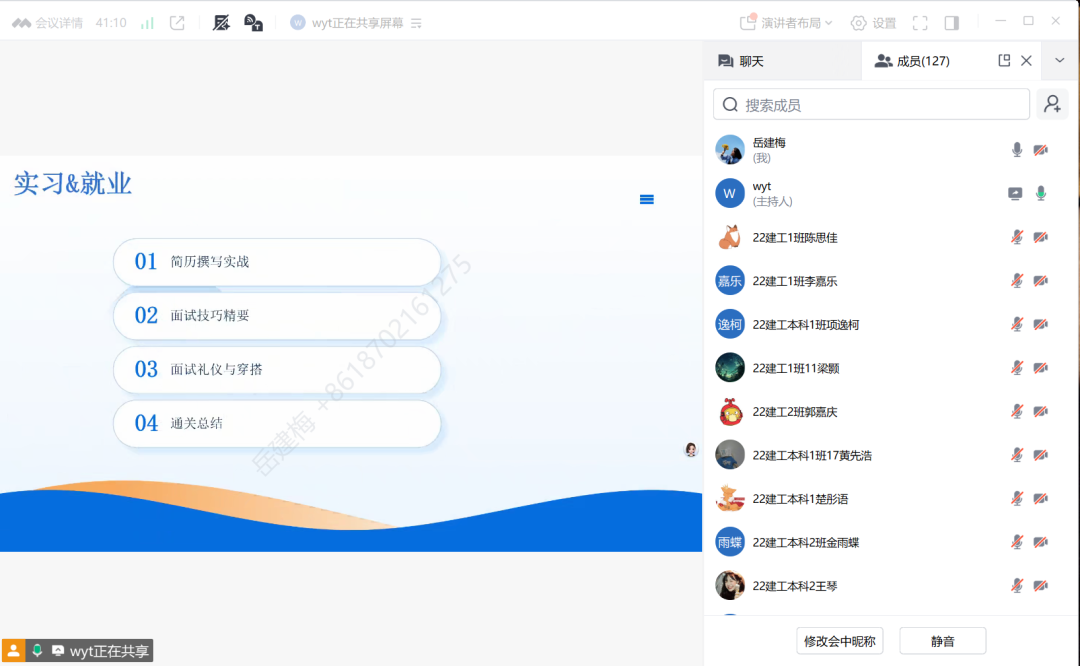Toggle 岳建梅's crossed-out camera icon
The height and width of the screenshot is (666, 1080).
coord(1041,150)
